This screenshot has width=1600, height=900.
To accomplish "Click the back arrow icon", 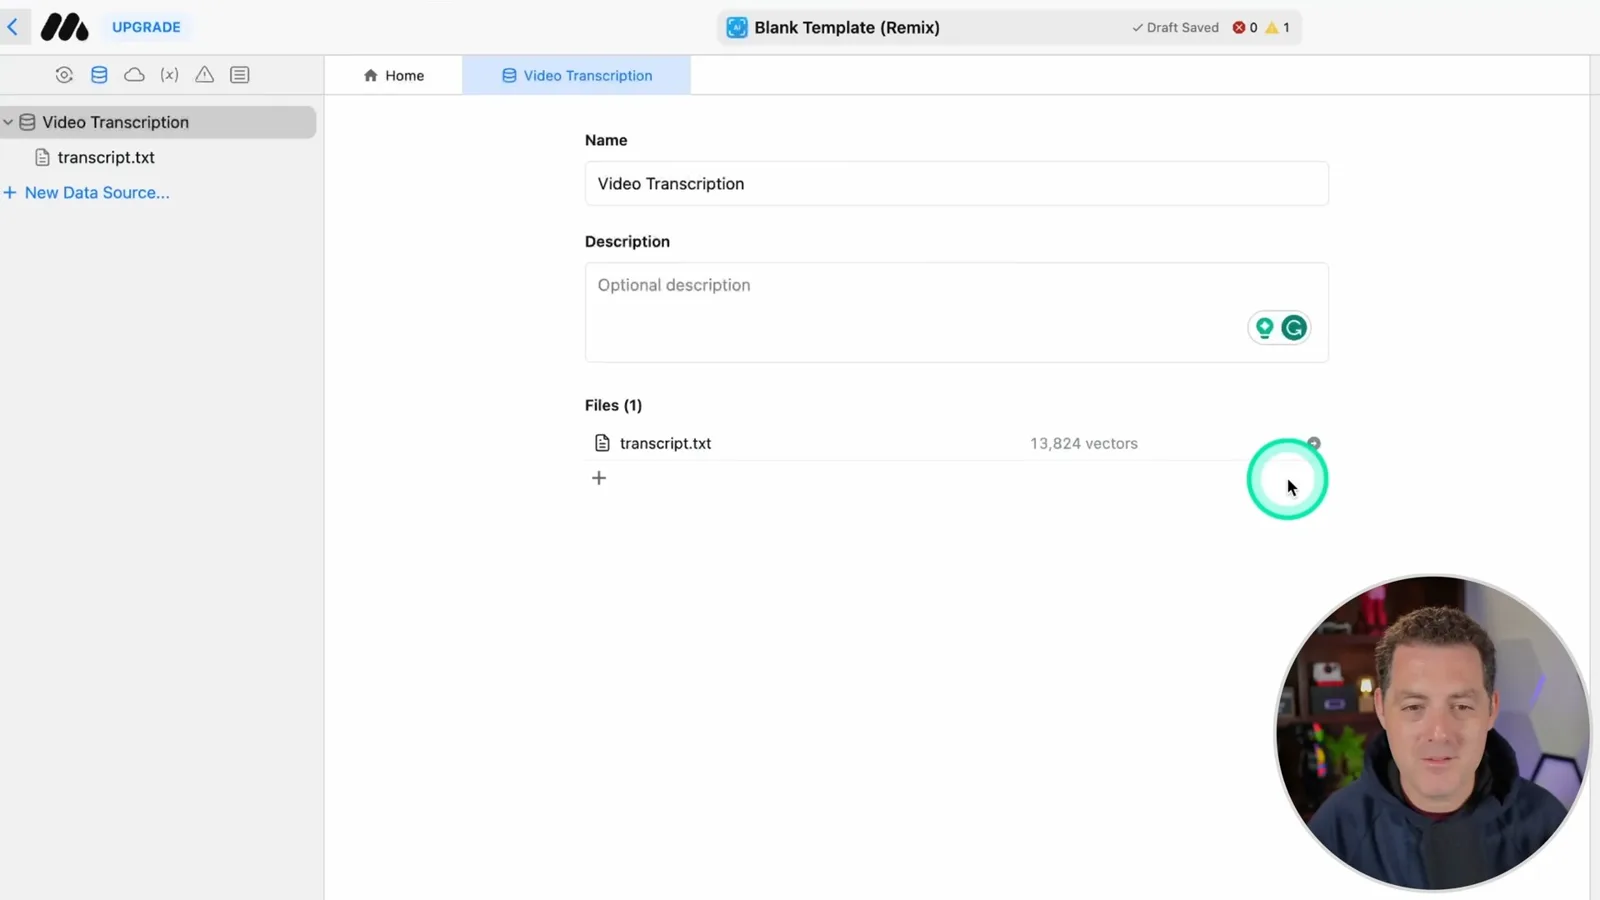I will (x=13, y=27).
